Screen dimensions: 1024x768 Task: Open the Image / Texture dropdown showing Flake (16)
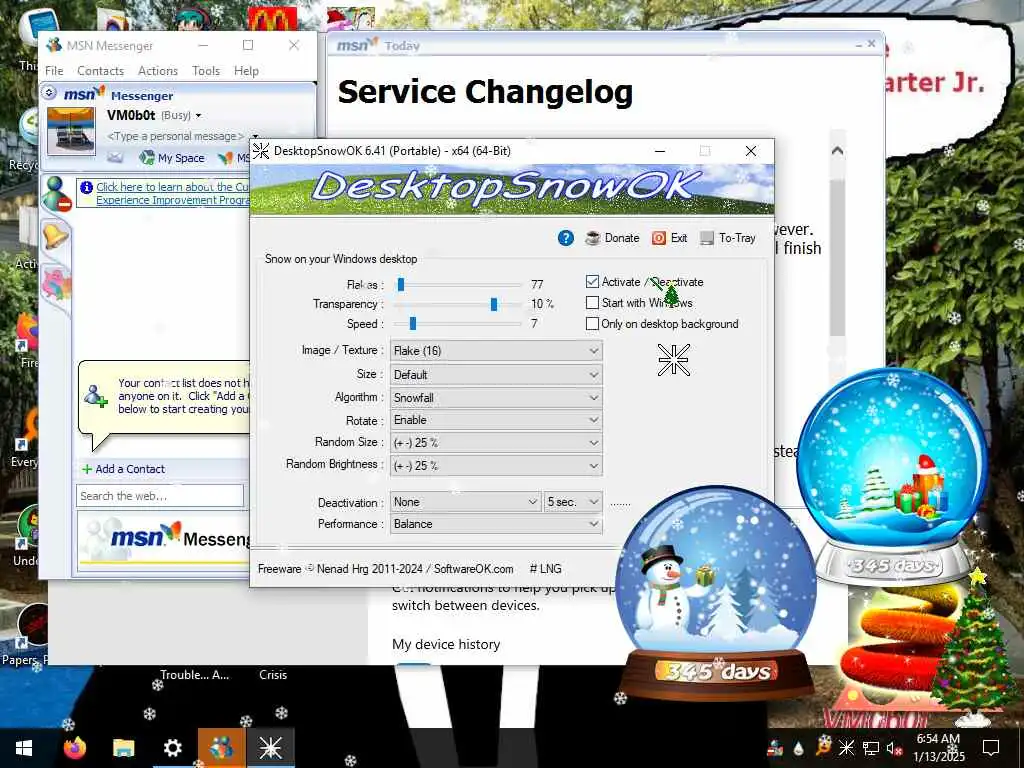tap(496, 351)
